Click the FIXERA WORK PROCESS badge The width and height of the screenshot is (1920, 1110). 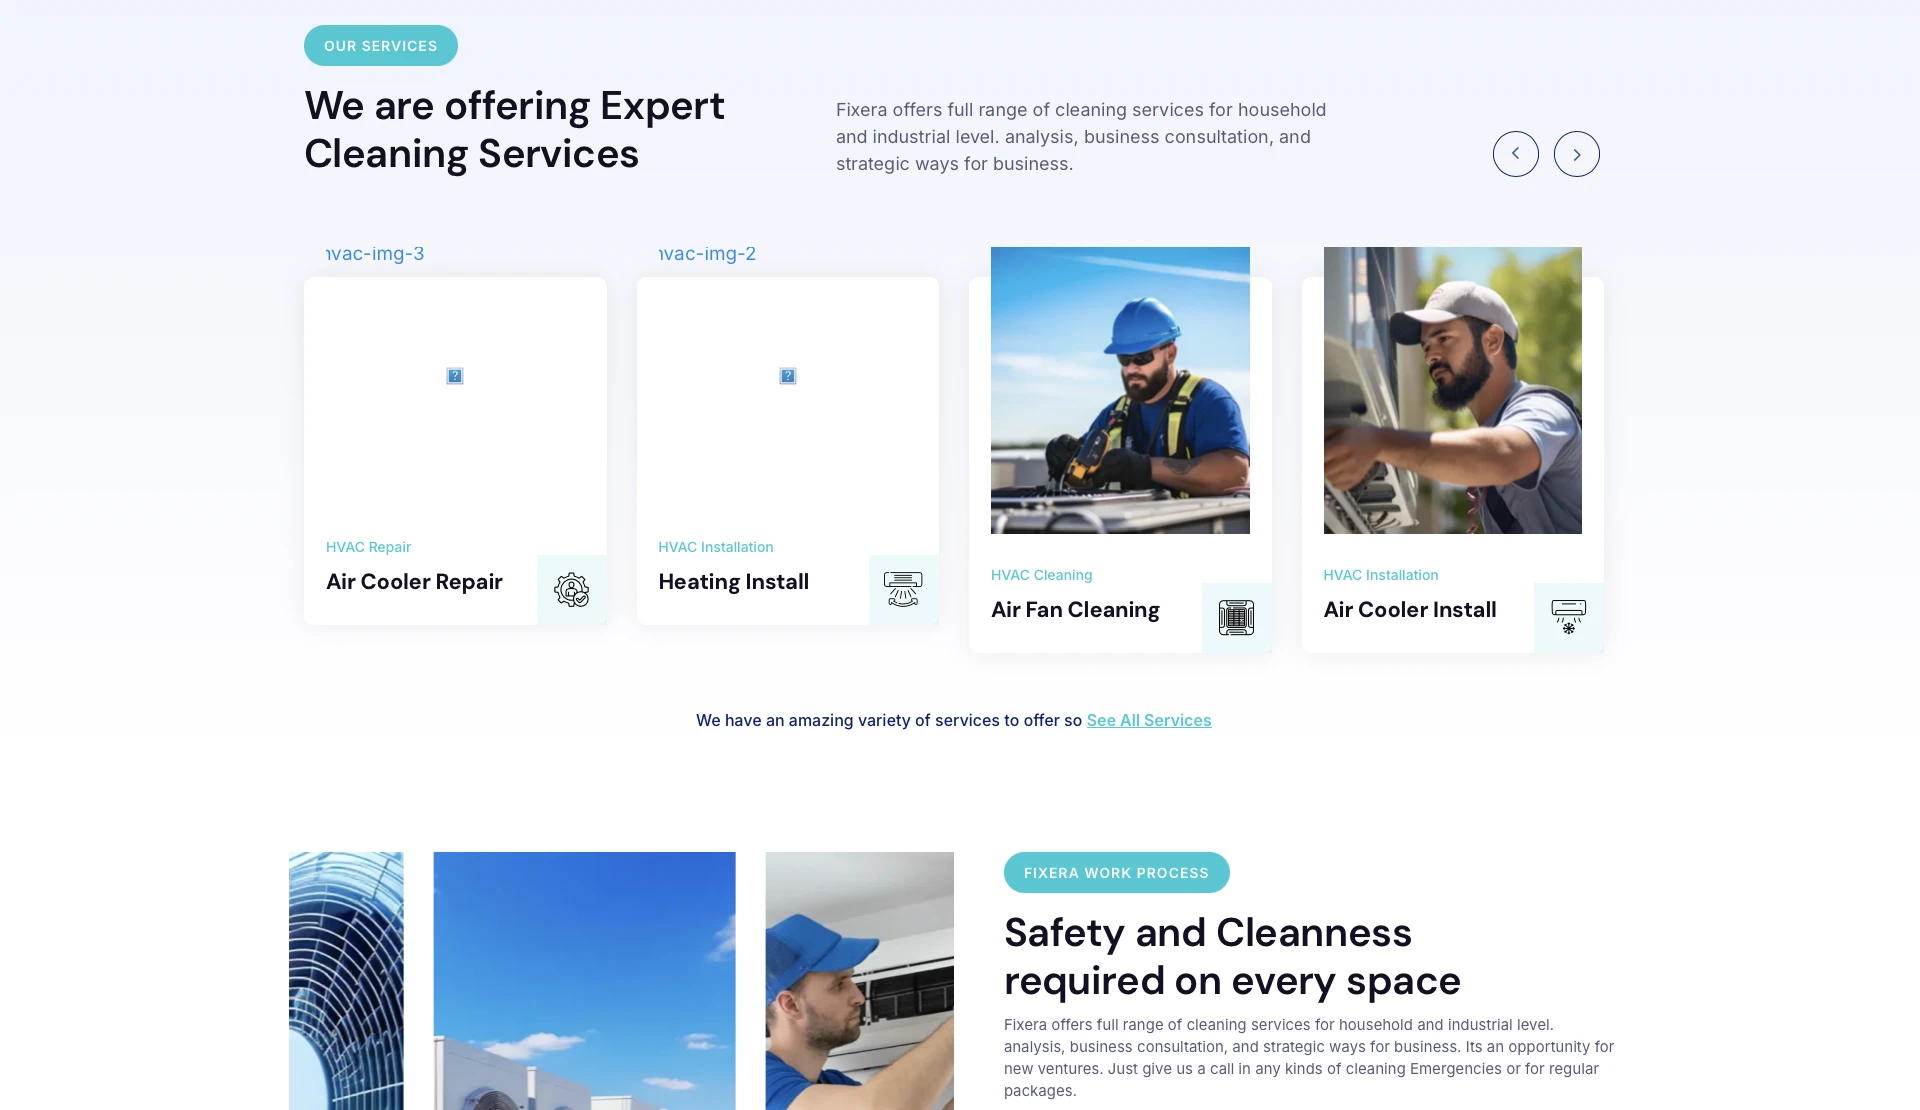[1116, 873]
